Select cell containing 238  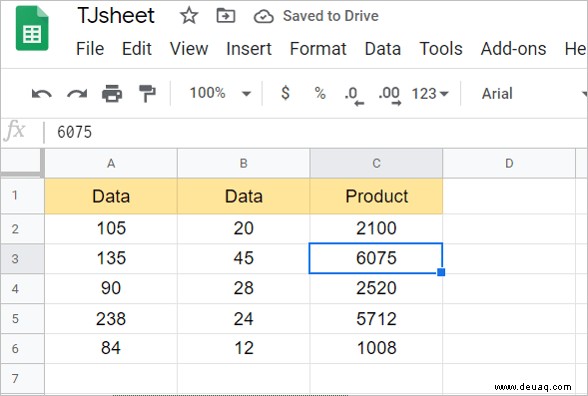pyautogui.click(x=111, y=319)
